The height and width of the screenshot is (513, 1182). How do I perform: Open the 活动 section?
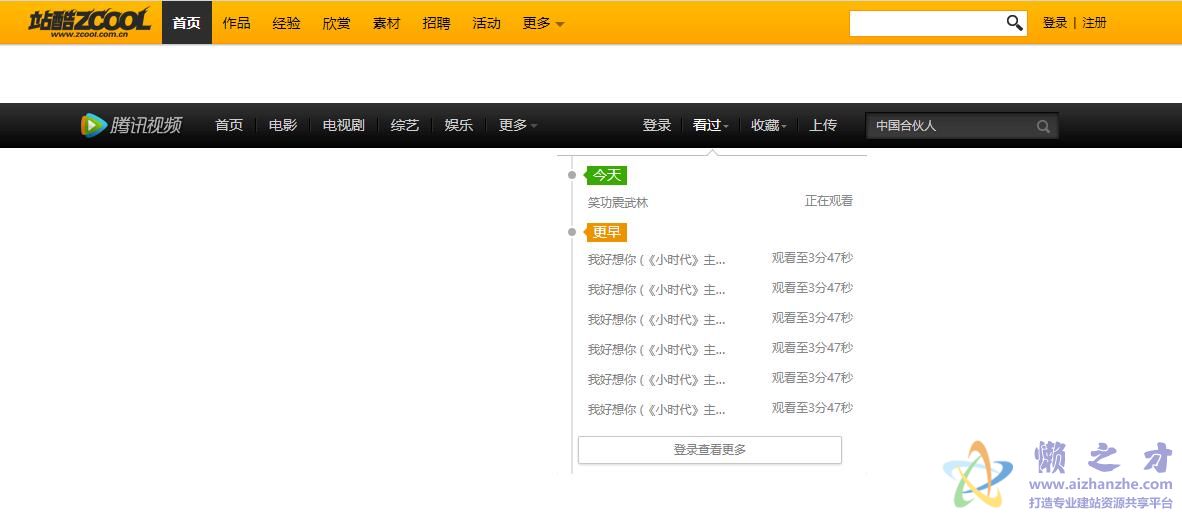(x=486, y=23)
